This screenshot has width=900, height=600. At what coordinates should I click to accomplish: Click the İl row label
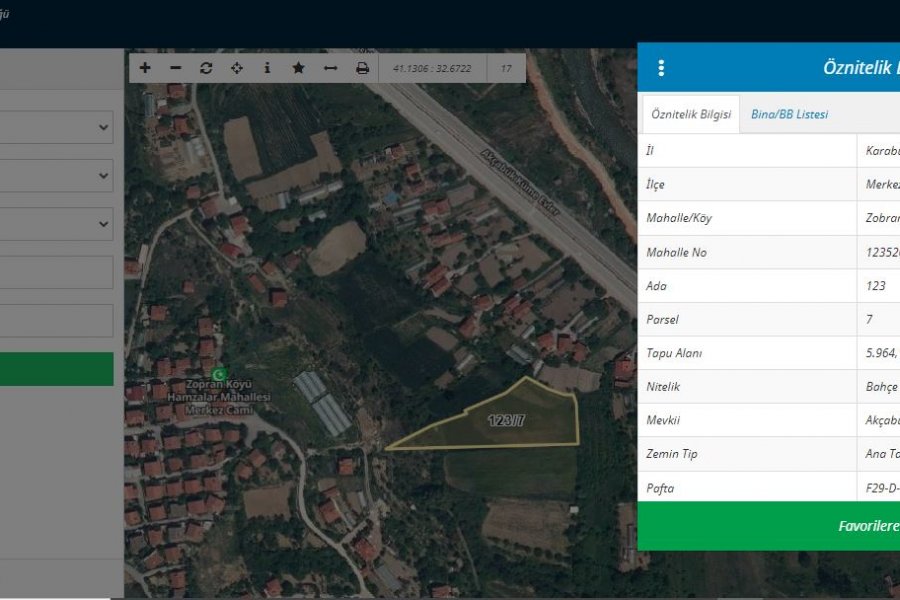650,150
